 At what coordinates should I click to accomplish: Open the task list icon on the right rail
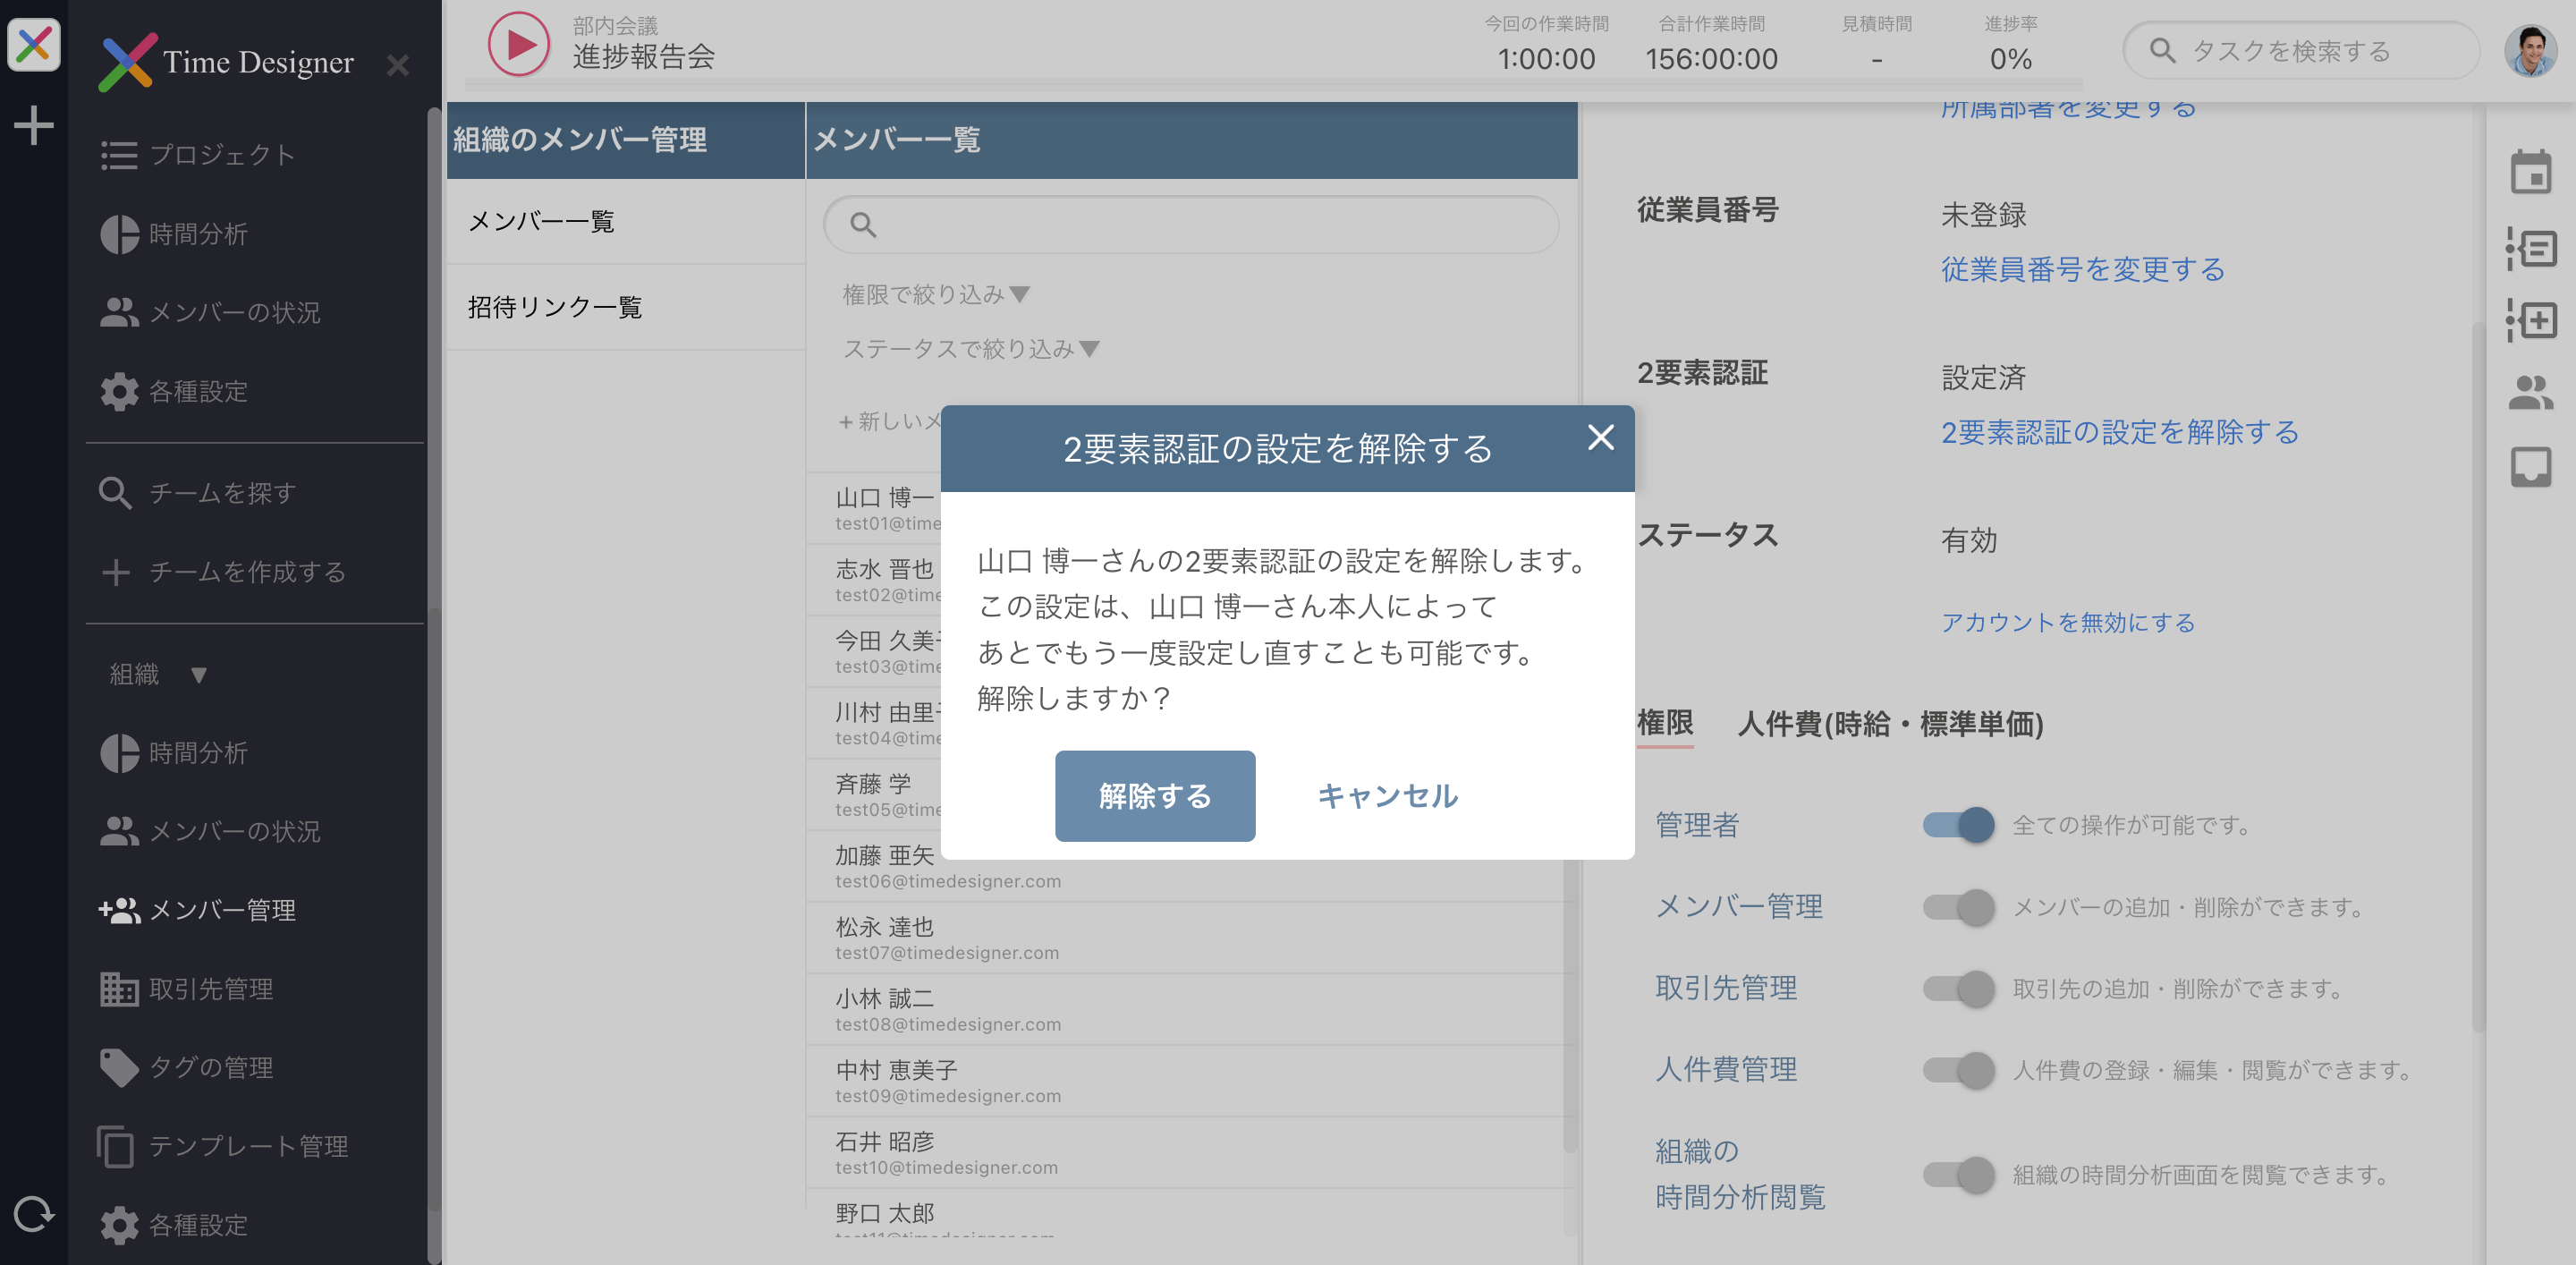[2531, 249]
